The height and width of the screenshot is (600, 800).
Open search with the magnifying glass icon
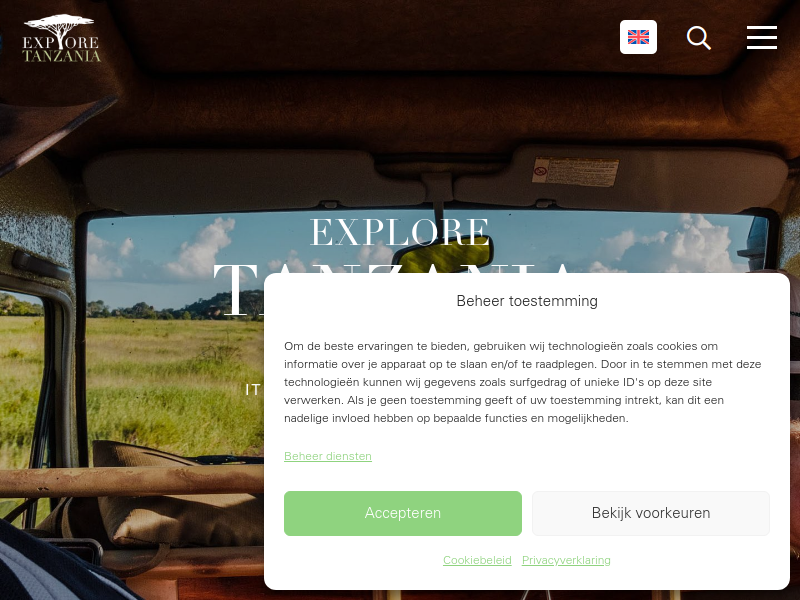tap(698, 38)
